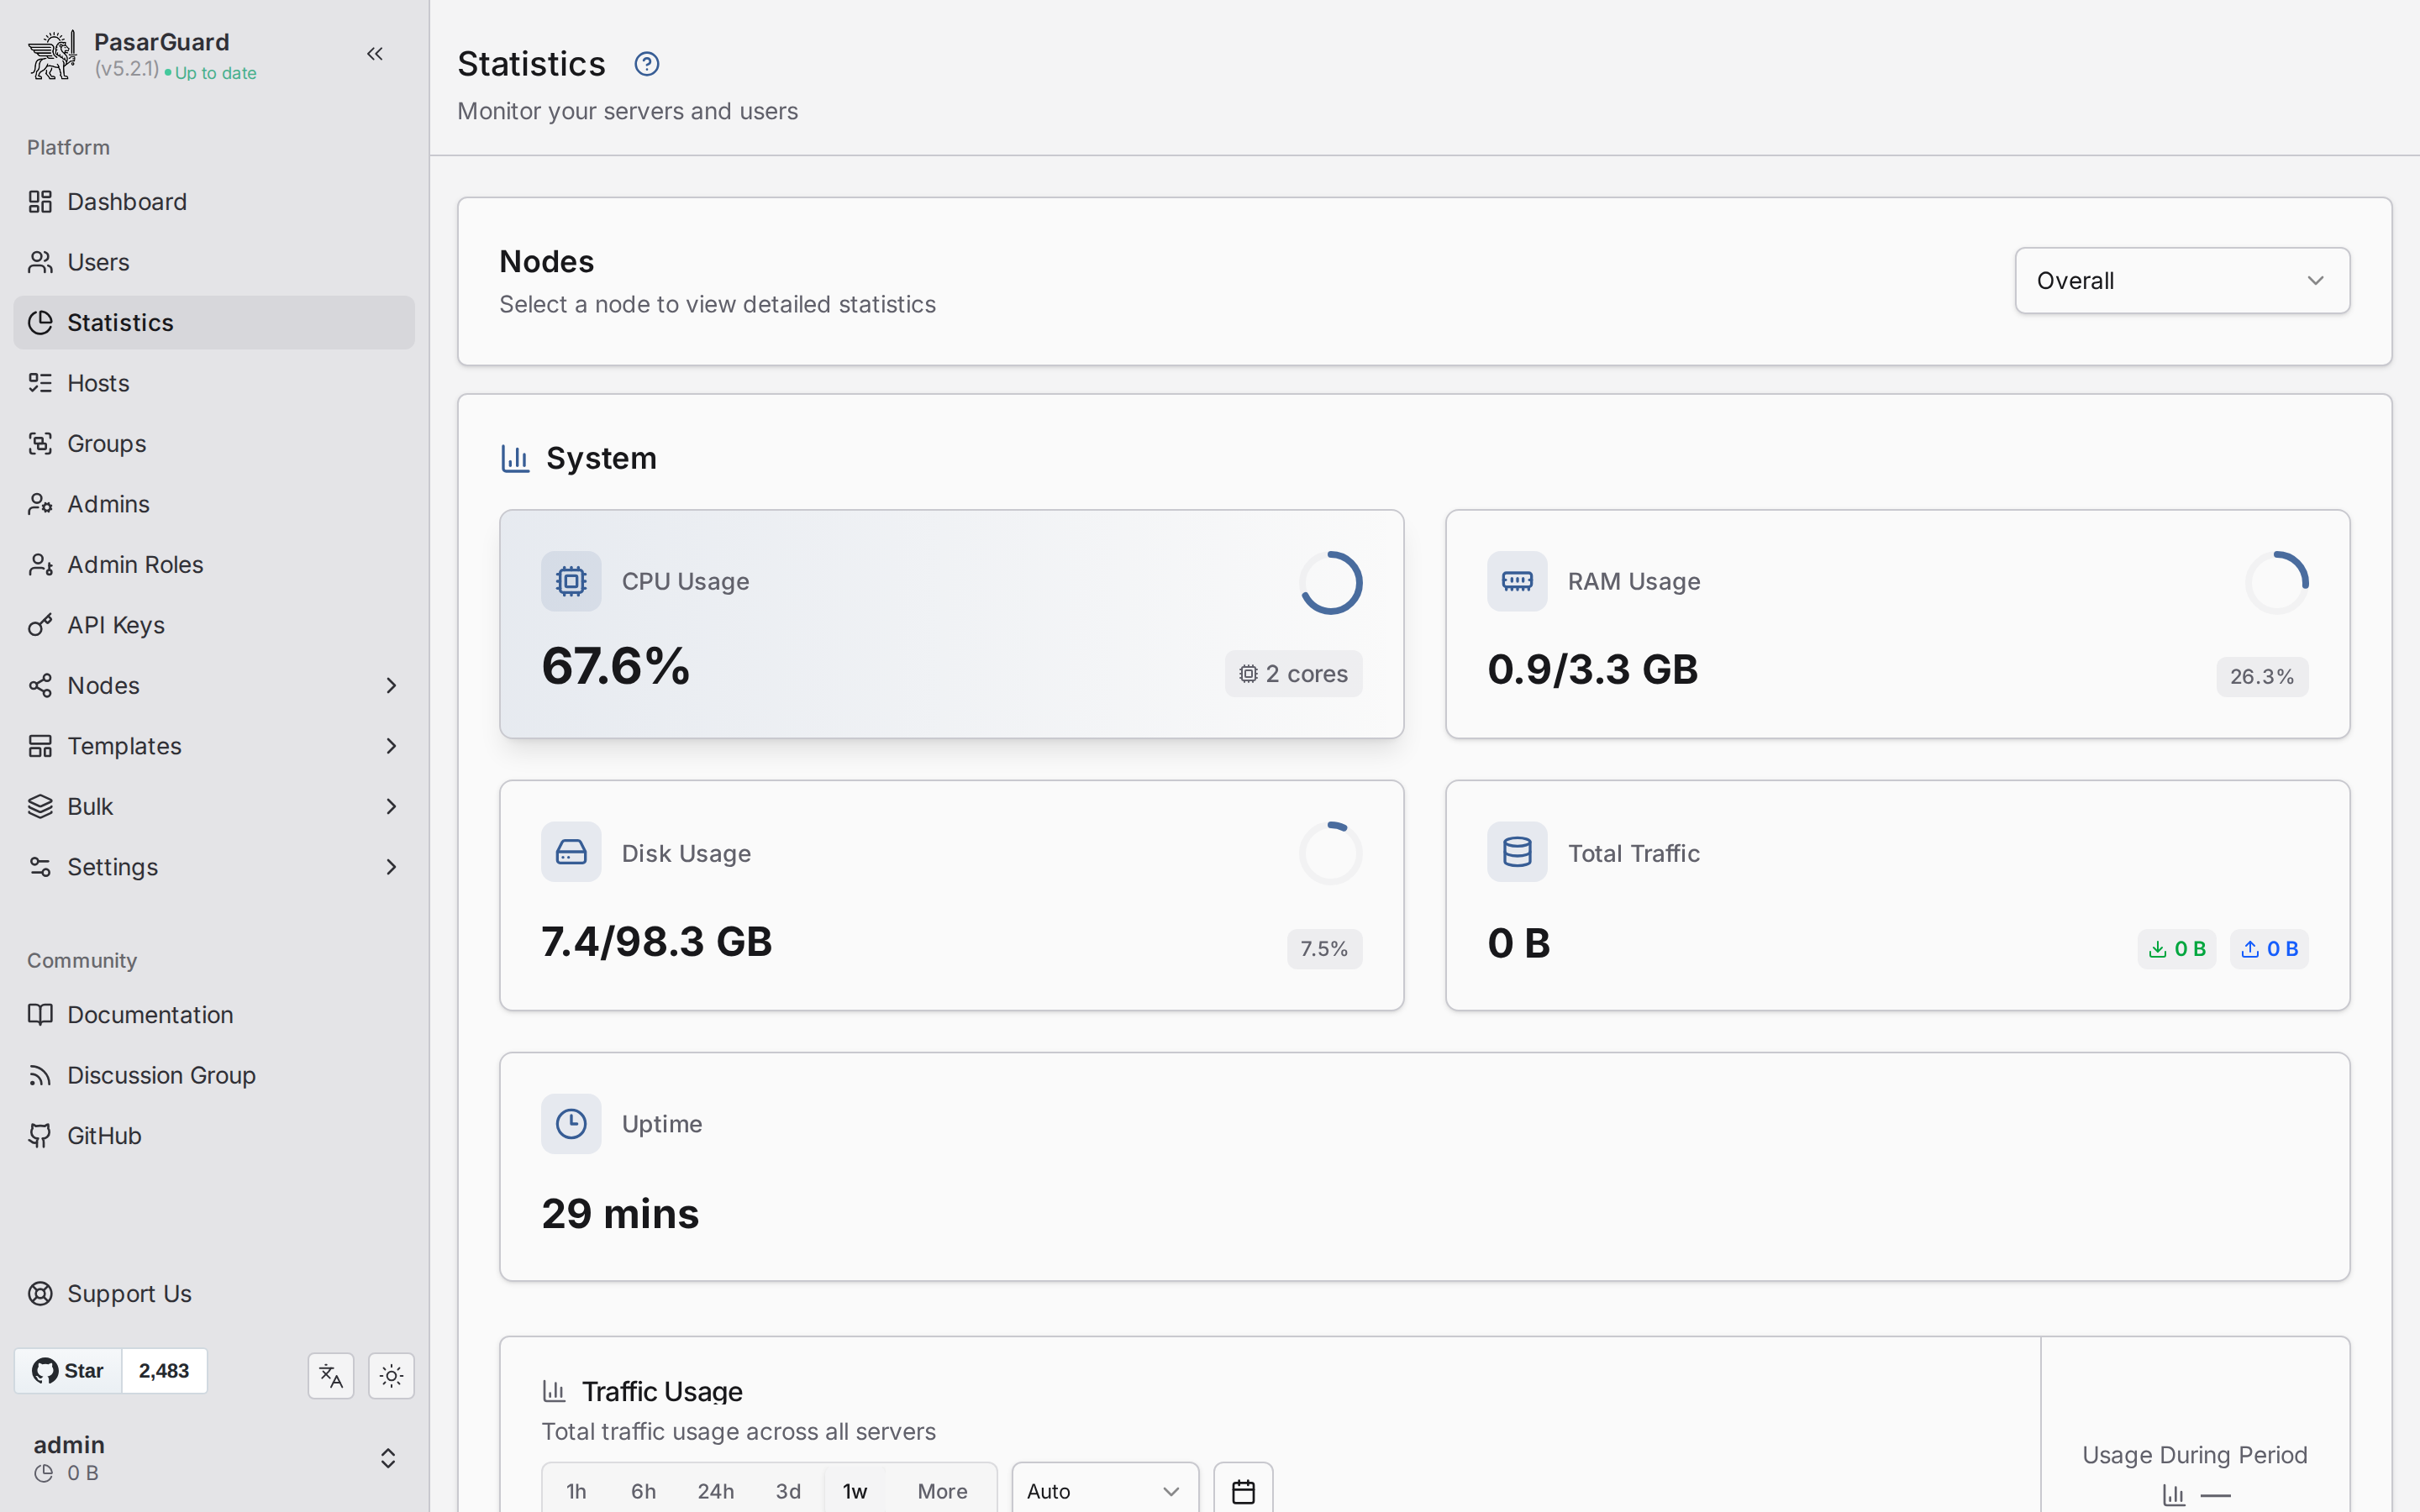Click the Disk usage circular progress ring
Screen dimensions: 2420x1512
coord(1330,853)
